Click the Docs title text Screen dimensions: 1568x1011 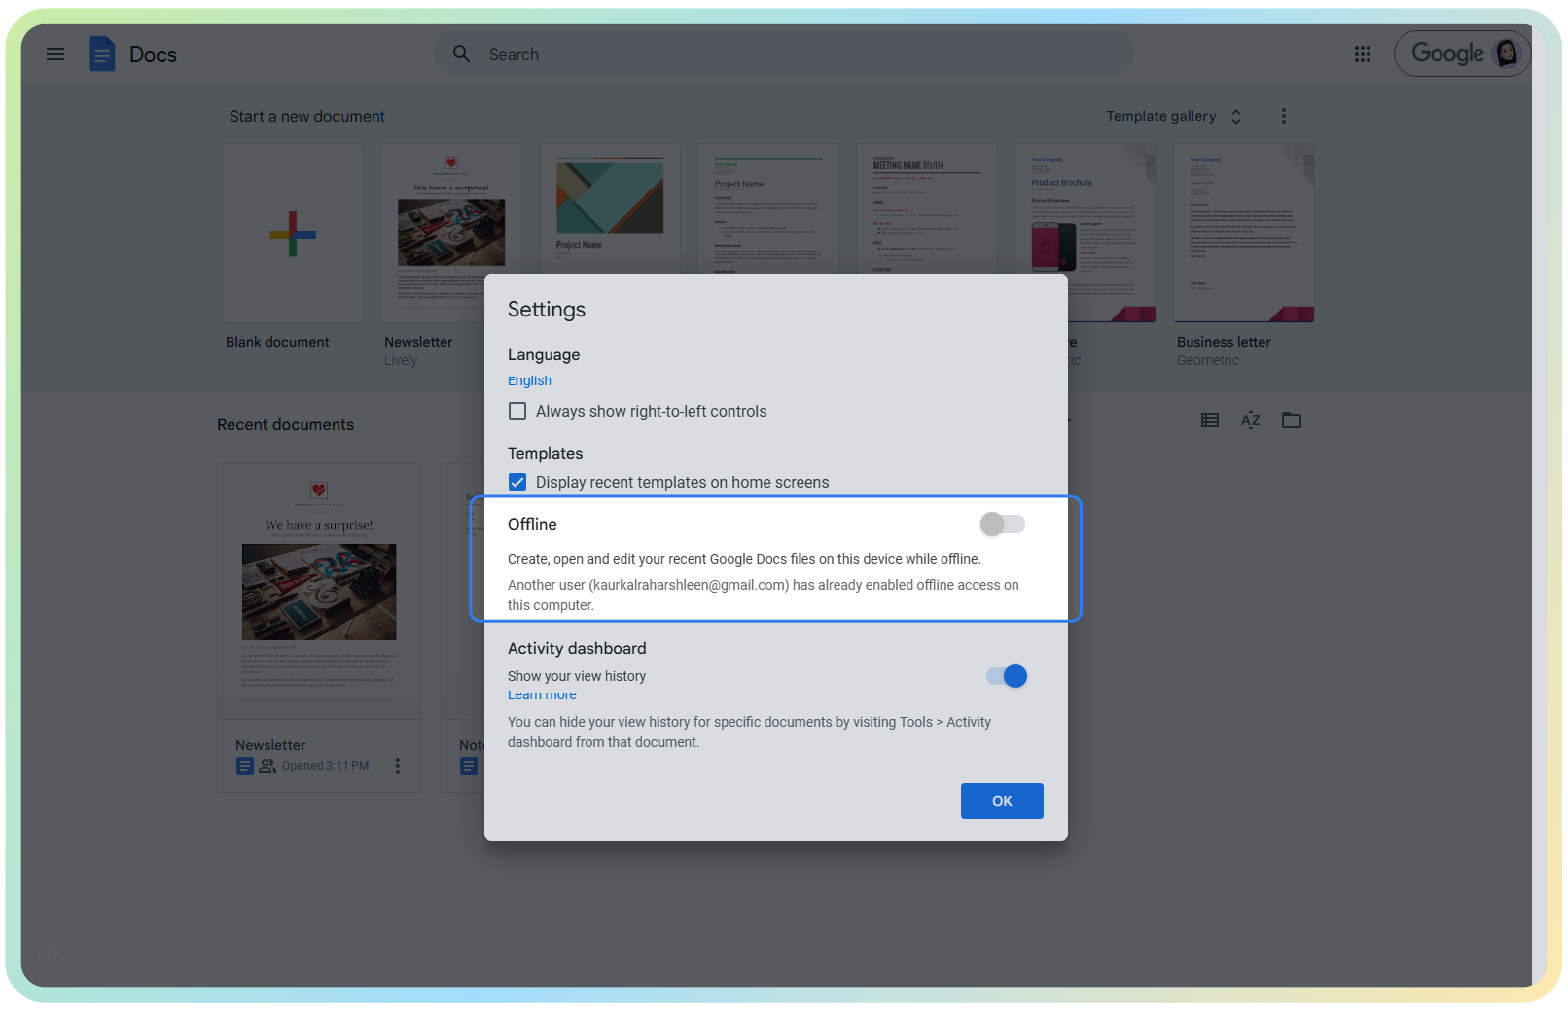tap(153, 54)
